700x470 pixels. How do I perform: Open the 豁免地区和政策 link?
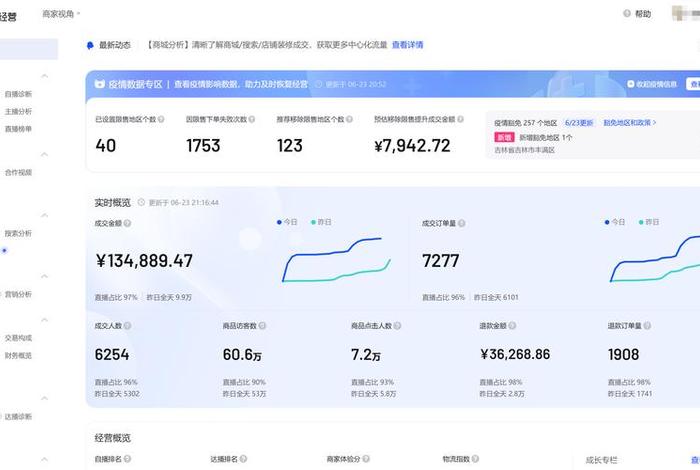pyautogui.click(x=629, y=123)
